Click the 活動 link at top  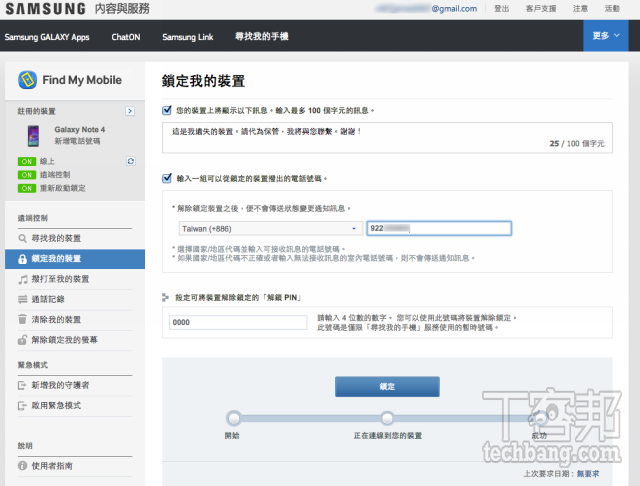pyautogui.click(x=612, y=9)
